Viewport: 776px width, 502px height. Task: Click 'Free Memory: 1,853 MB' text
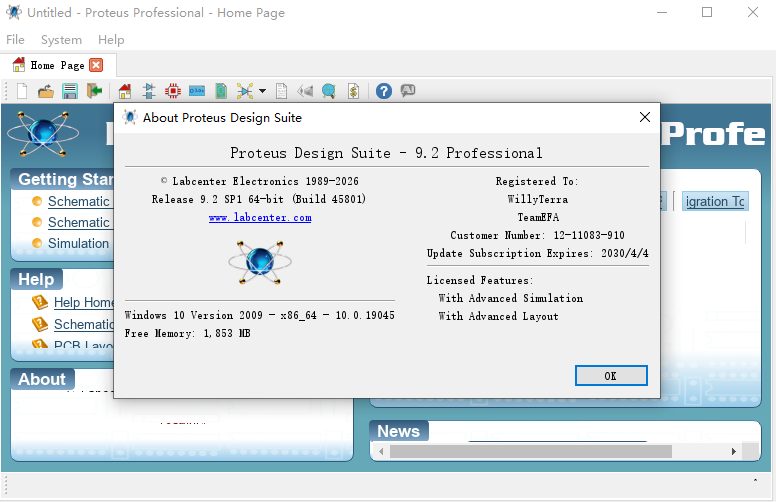(x=188, y=333)
